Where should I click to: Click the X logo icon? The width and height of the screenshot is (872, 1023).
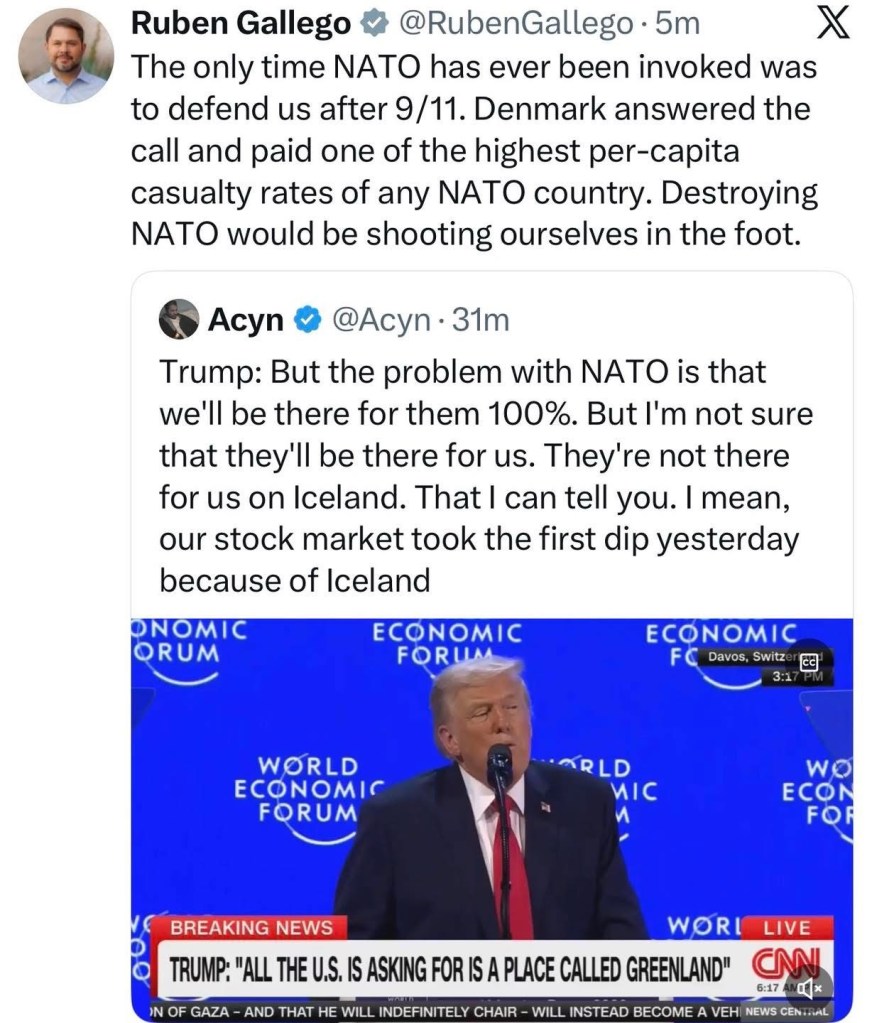(x=832, y=24)
